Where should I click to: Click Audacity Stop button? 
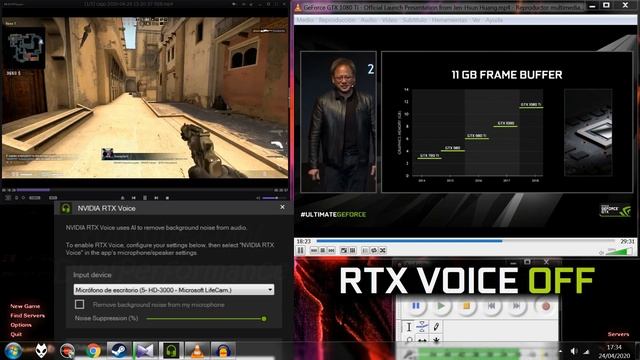click(467, 306)
